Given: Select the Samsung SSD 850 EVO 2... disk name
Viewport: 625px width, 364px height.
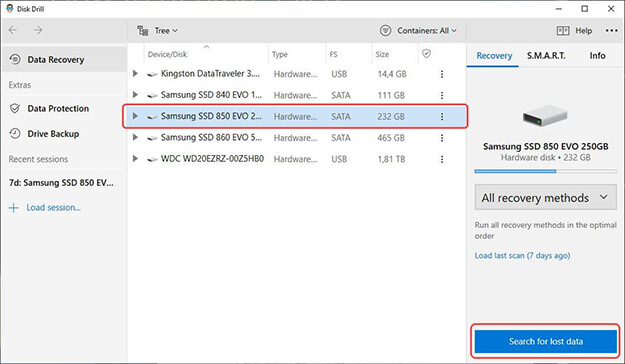Looking at the screenshot, I should click(x=211, y=116).
